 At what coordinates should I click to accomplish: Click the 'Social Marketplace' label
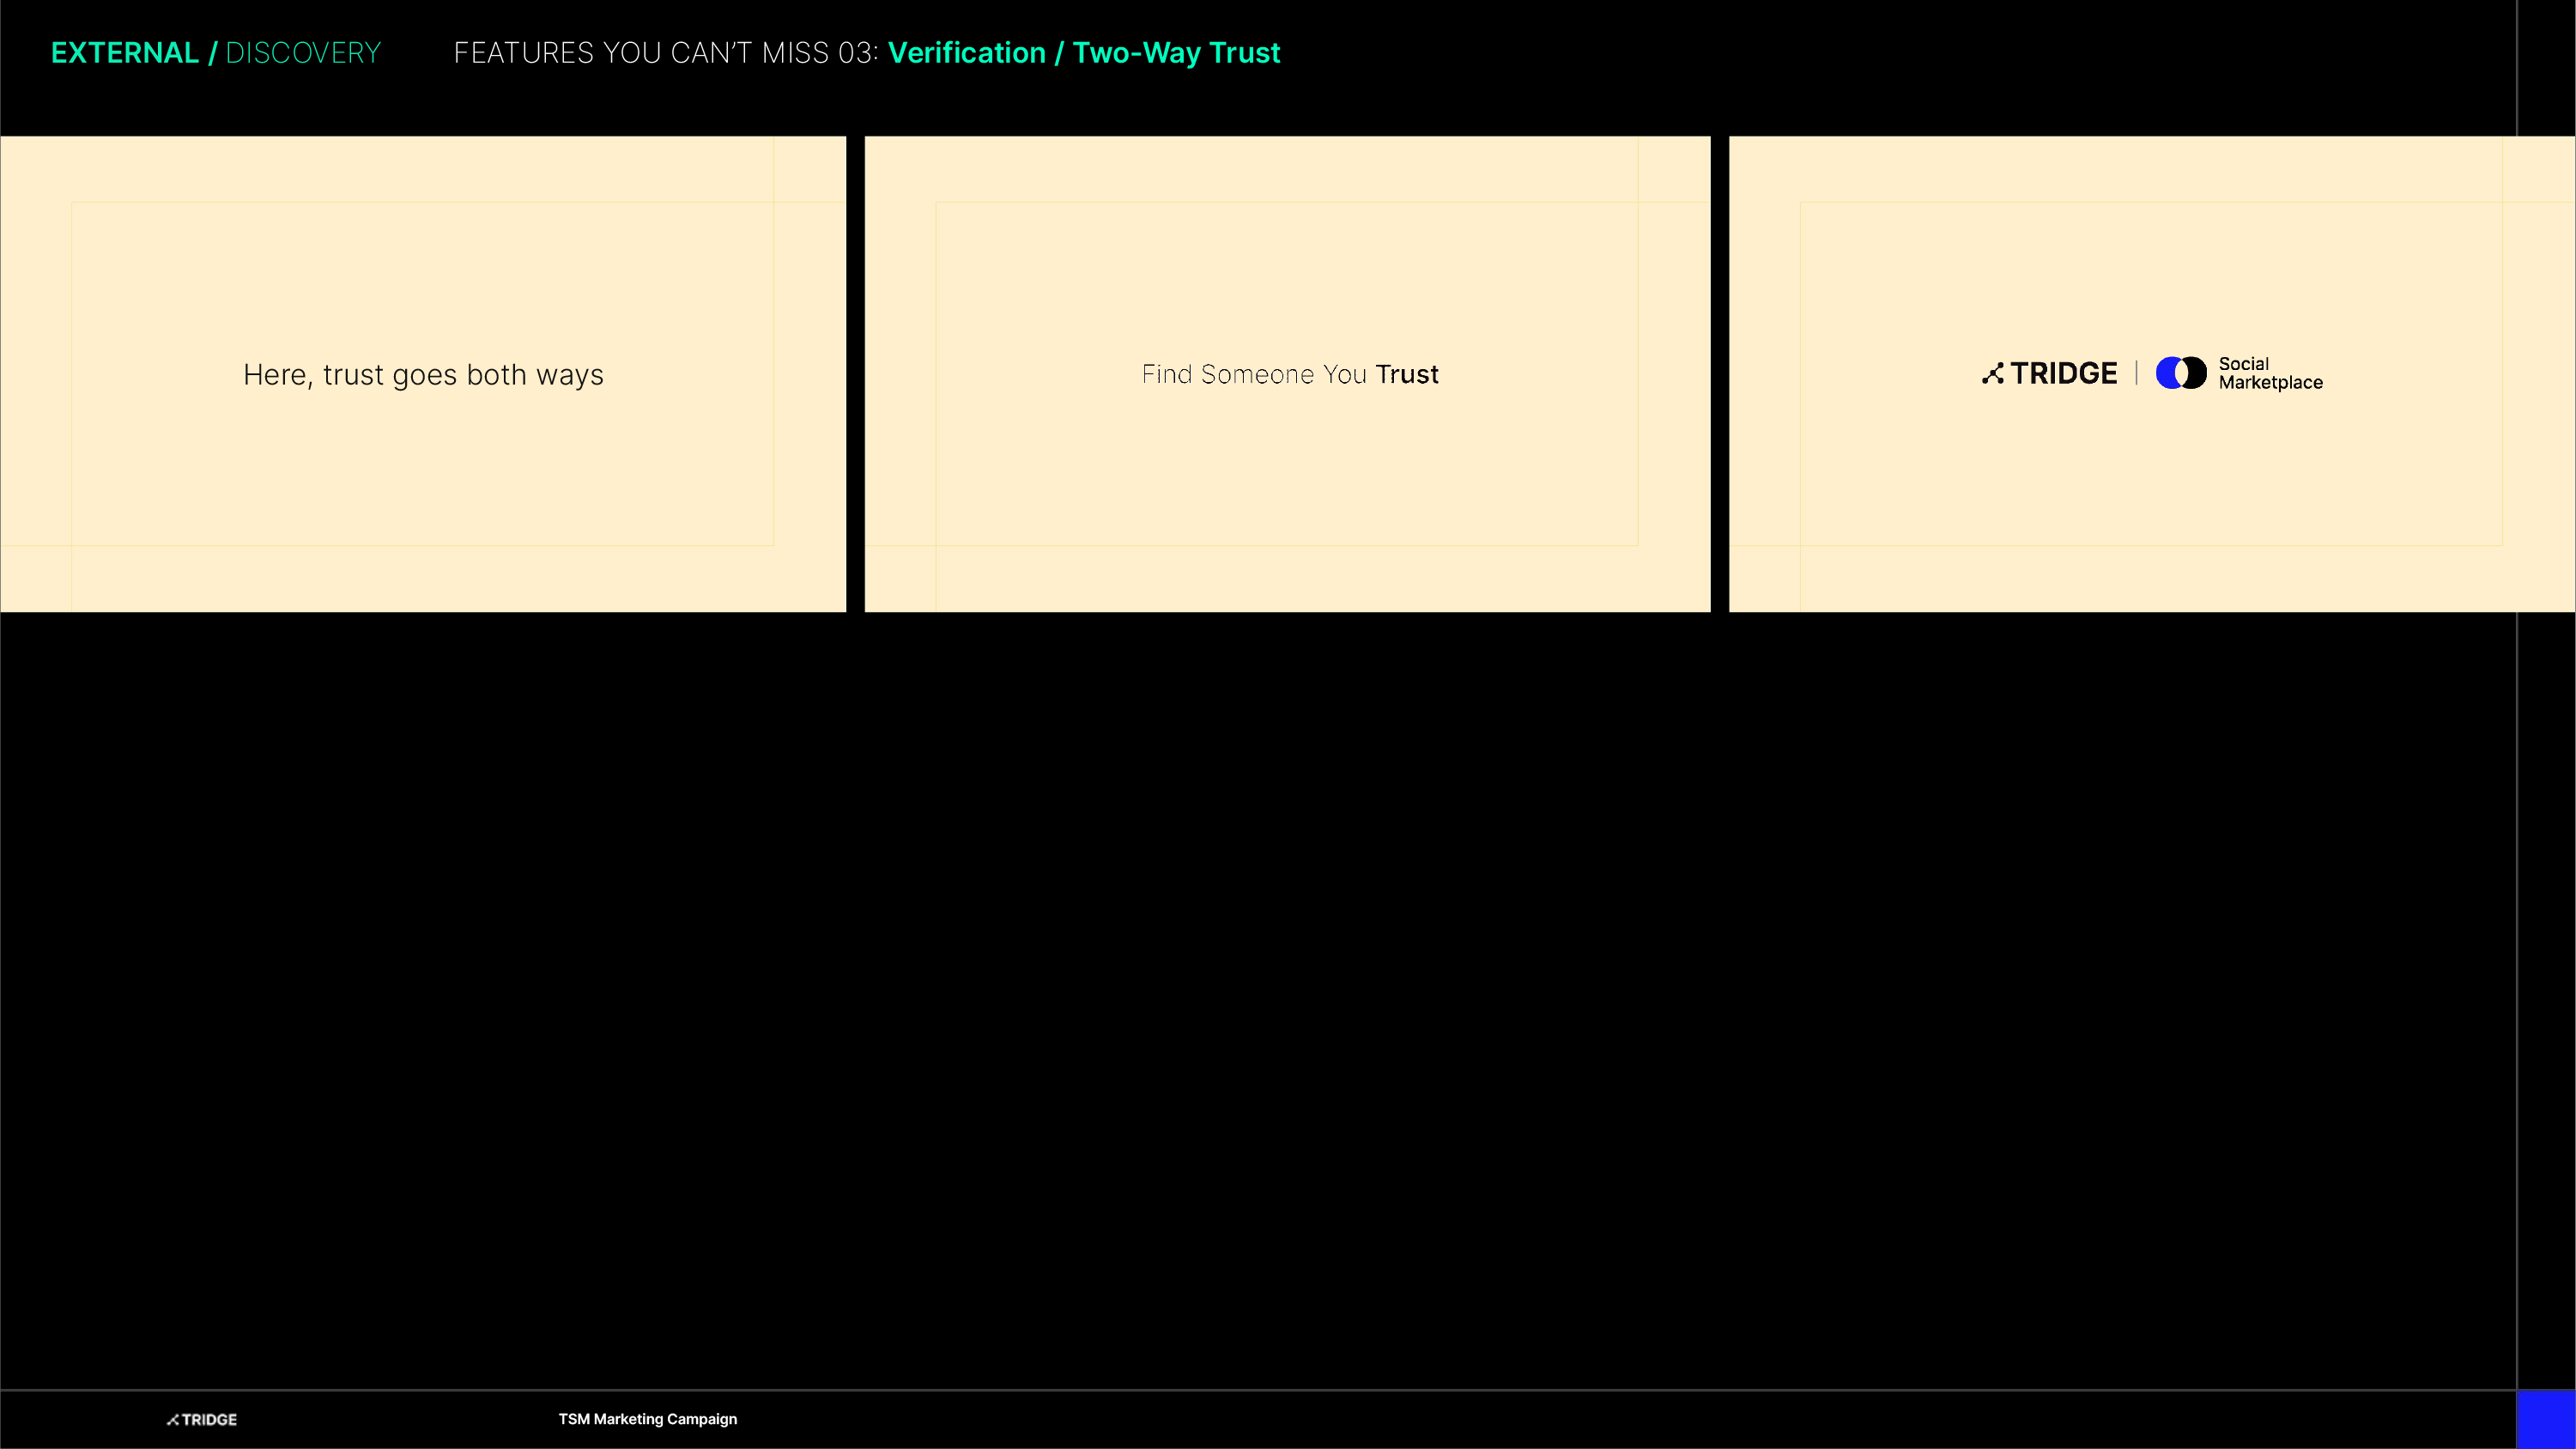[x=2270, y=373]
